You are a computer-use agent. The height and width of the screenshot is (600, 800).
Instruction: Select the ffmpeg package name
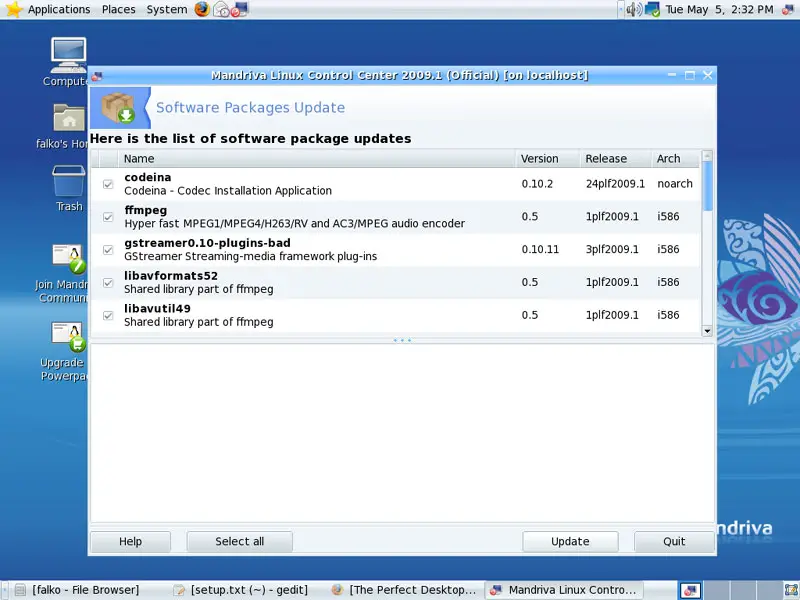(145, 210)
